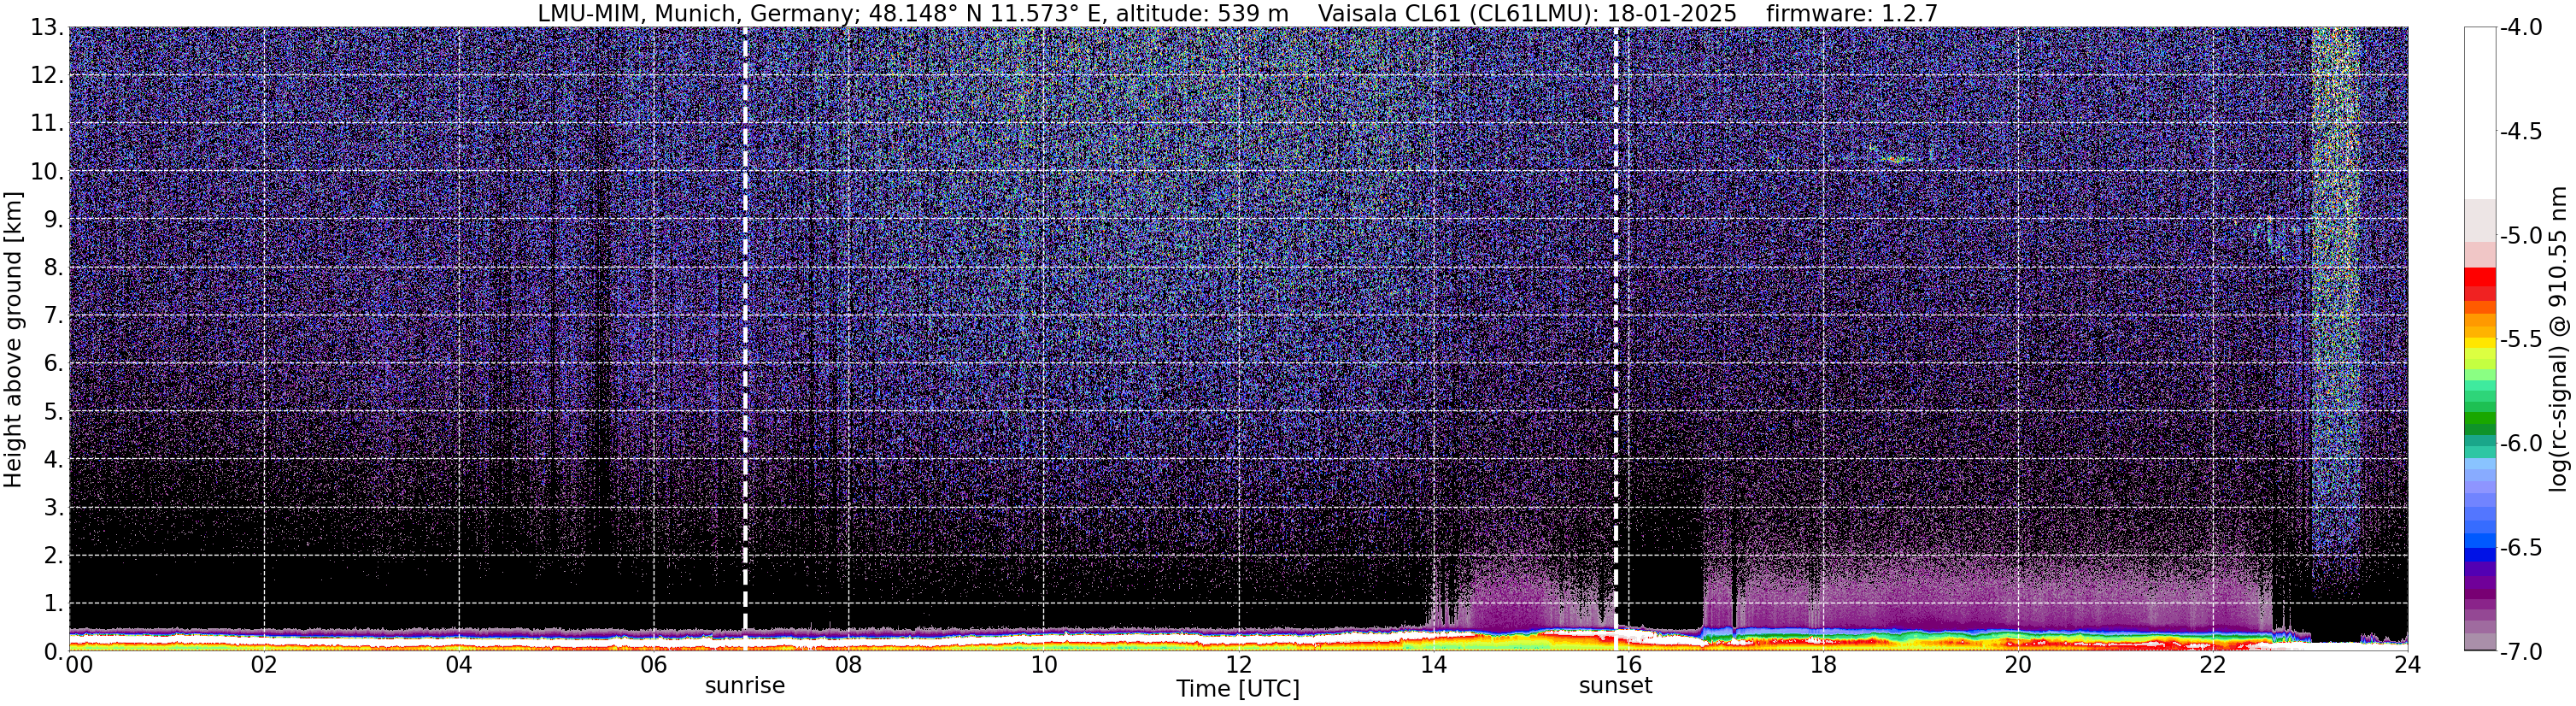Click the '08' tick on the time axis
This screenshot has width=2576, height=706.
click(849, 665)
